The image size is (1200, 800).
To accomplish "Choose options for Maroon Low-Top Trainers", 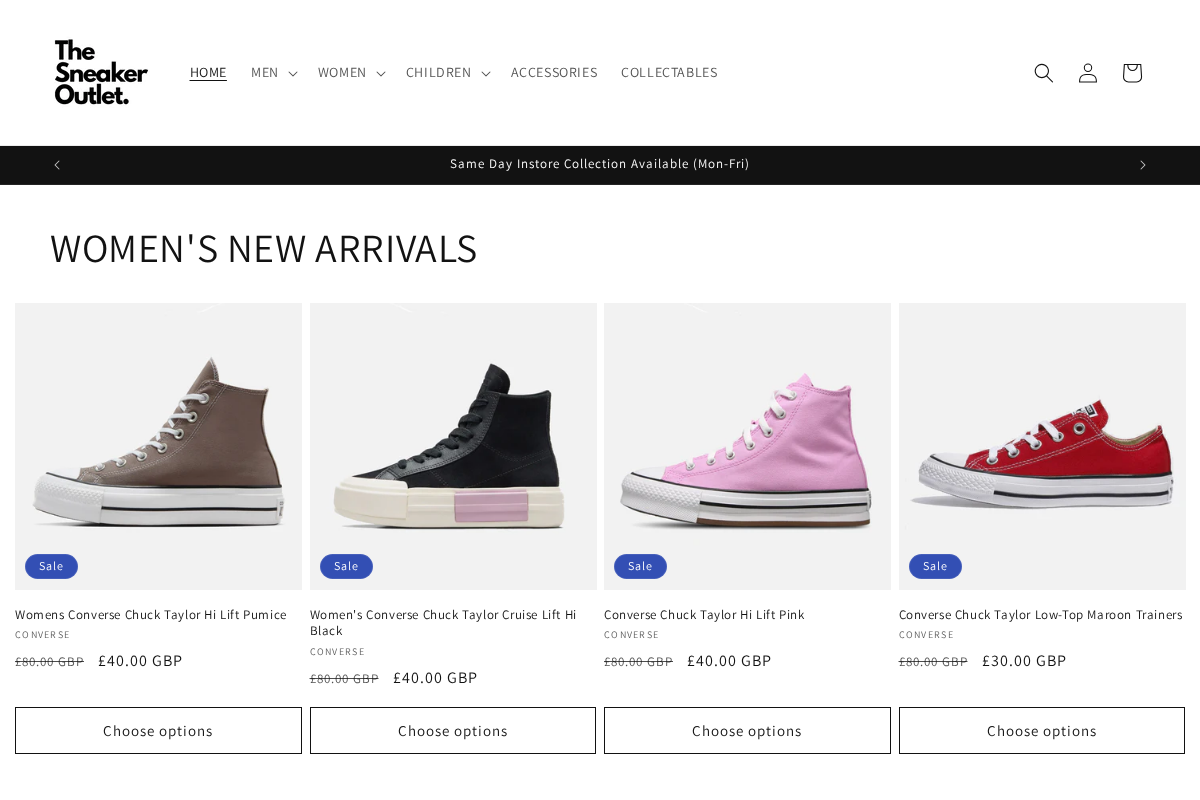I will point(1041,730).
